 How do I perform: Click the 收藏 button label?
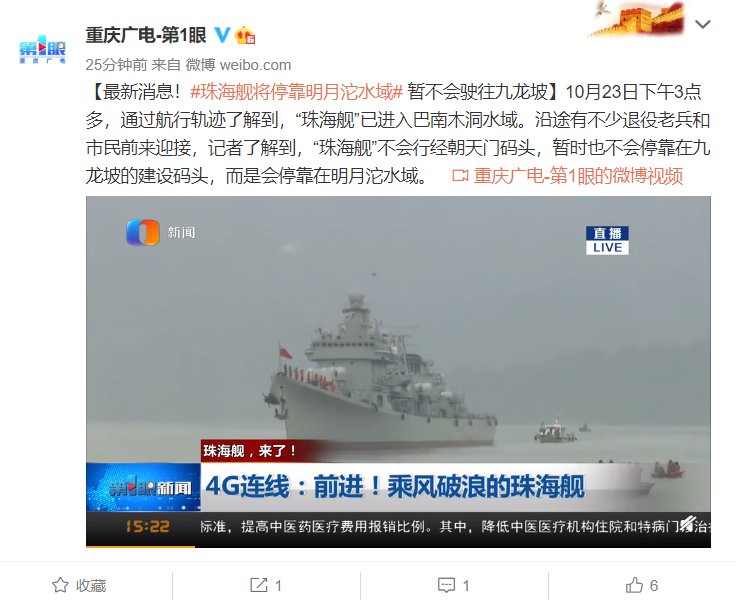point(91,586)
